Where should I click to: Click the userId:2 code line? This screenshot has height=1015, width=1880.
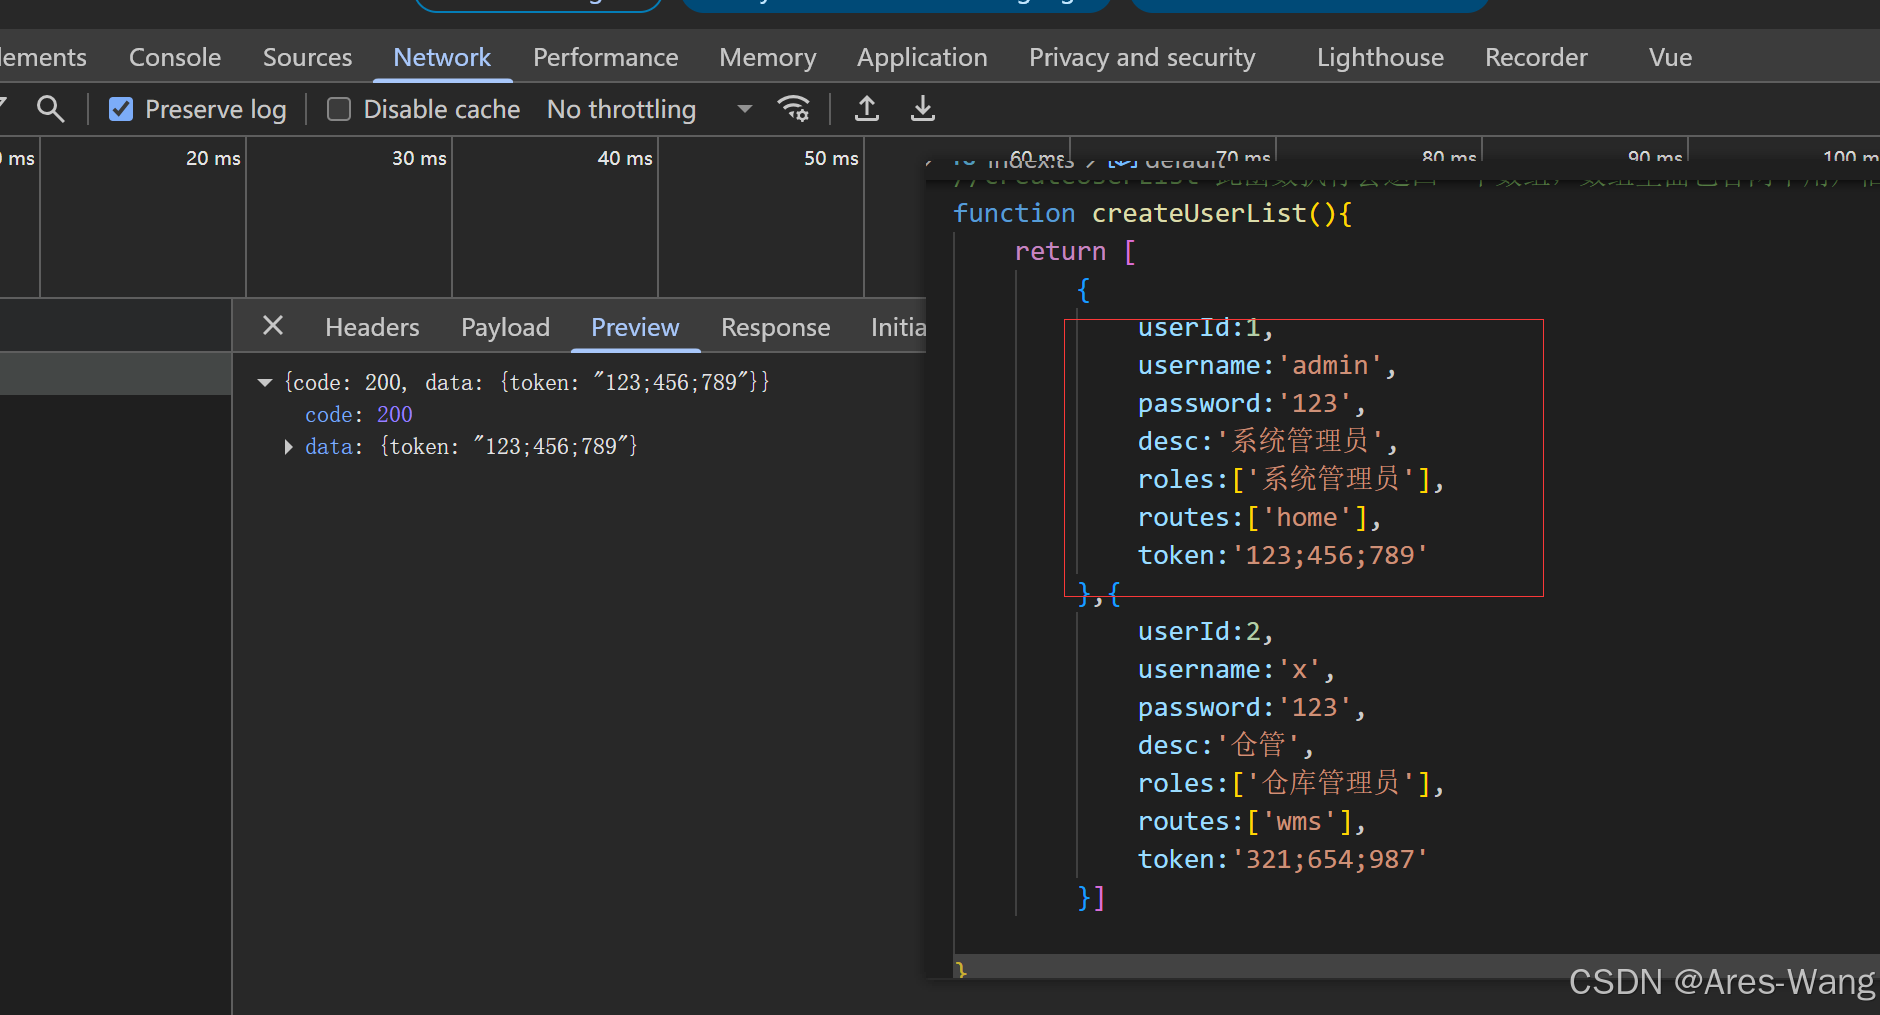(1205, 632)
